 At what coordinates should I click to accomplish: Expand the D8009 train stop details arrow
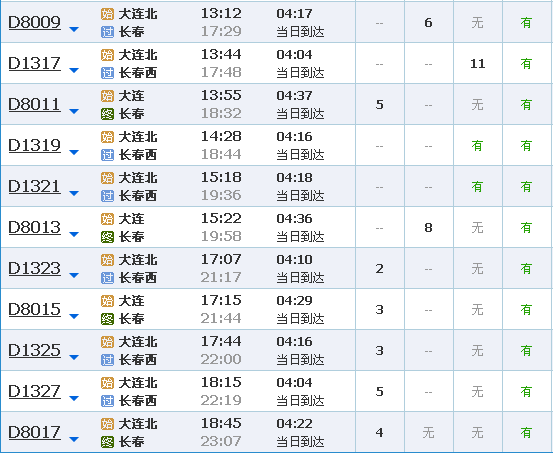pos(74,29)
